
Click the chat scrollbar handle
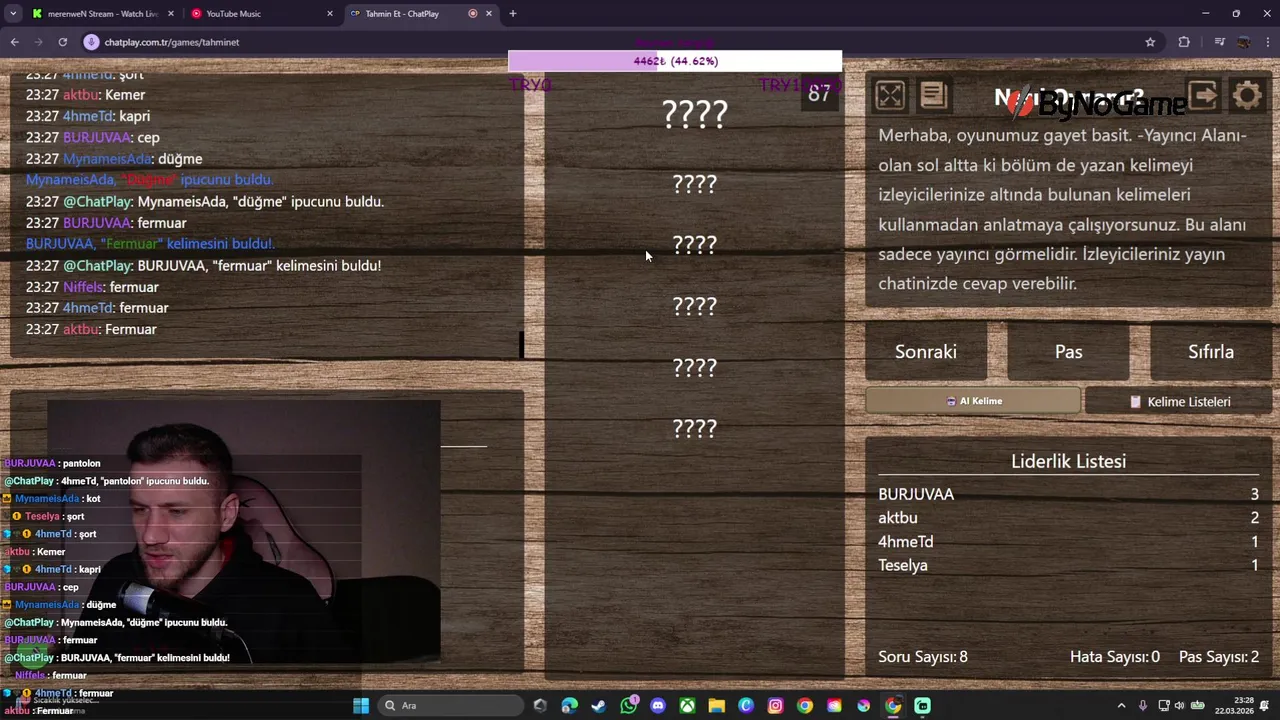point(521,344)
